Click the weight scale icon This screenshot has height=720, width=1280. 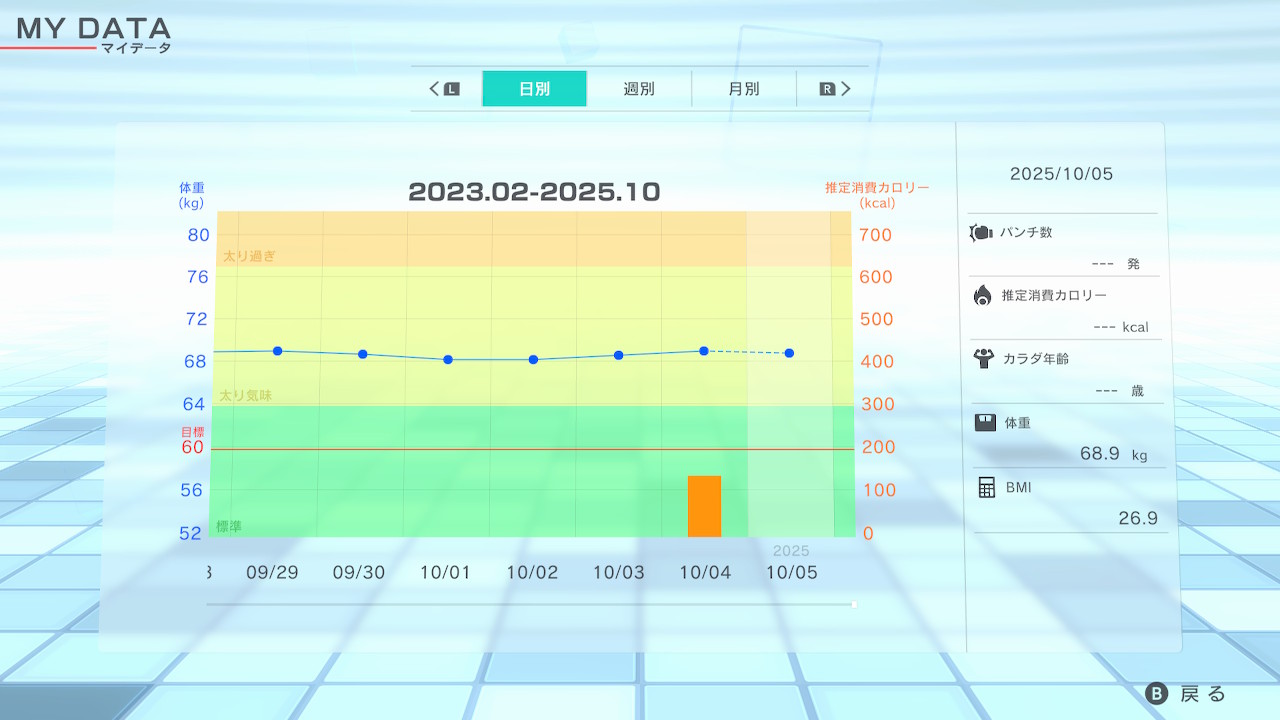click(x=985, y=422)
